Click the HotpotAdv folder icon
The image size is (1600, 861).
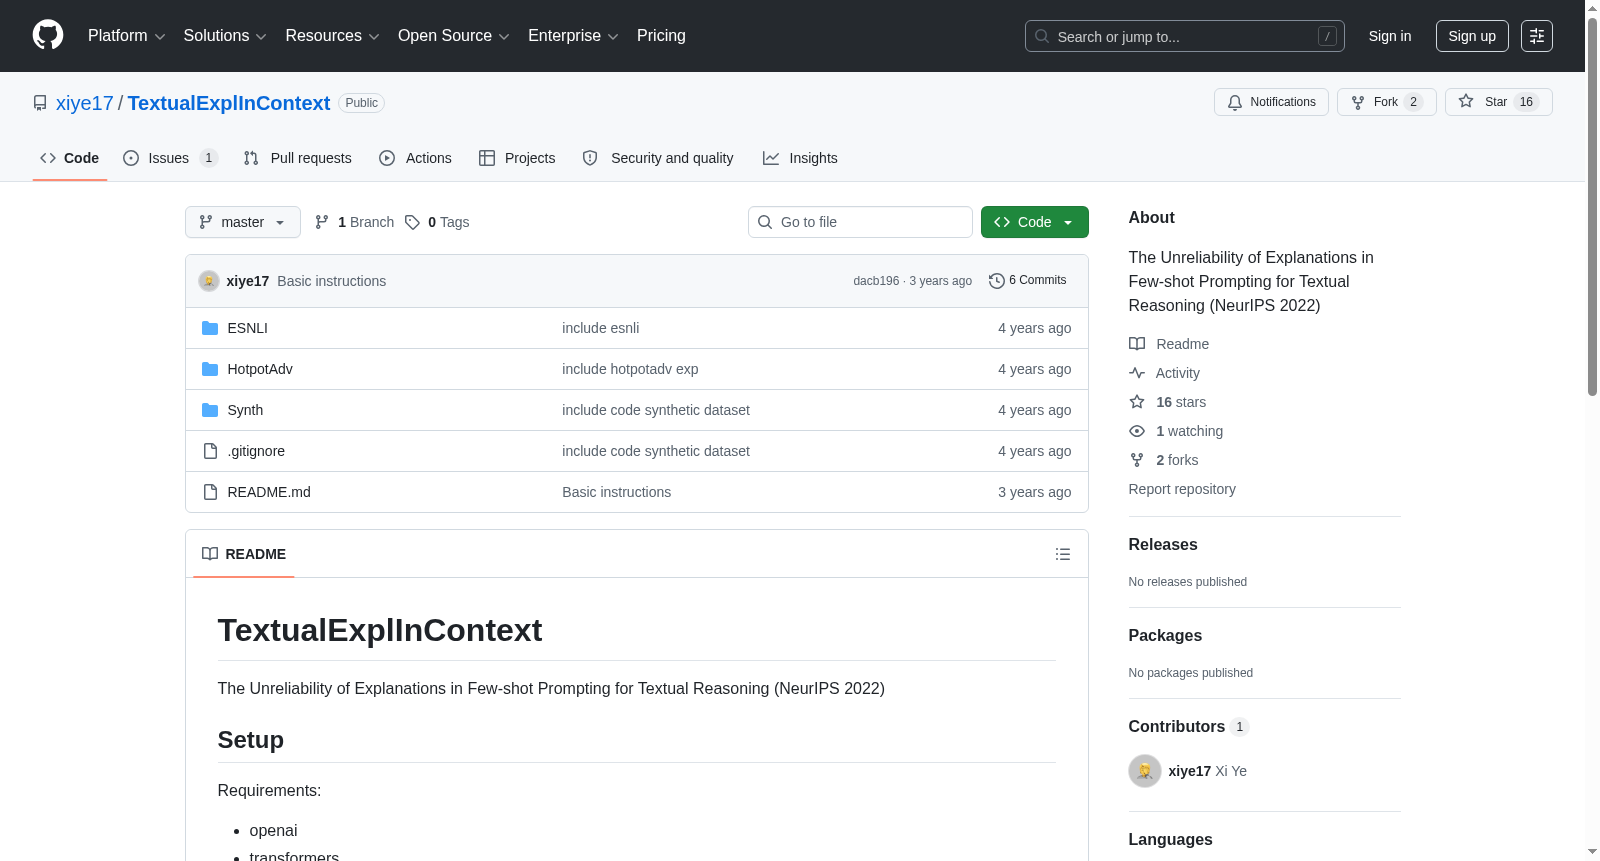coord(210,369)
